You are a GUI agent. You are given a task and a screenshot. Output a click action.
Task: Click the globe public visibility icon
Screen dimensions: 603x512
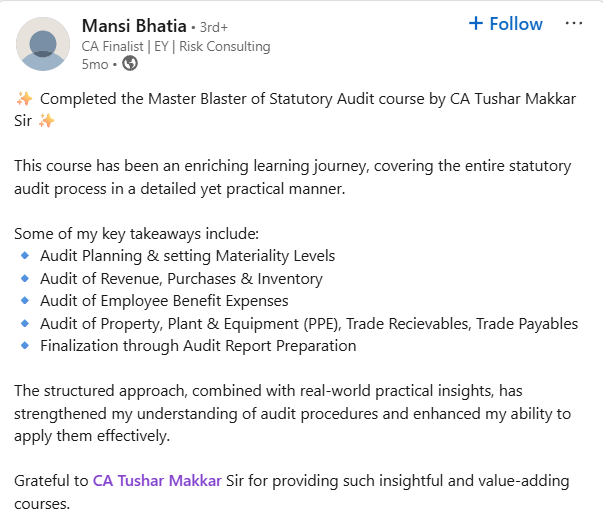(x=130, y=64)
